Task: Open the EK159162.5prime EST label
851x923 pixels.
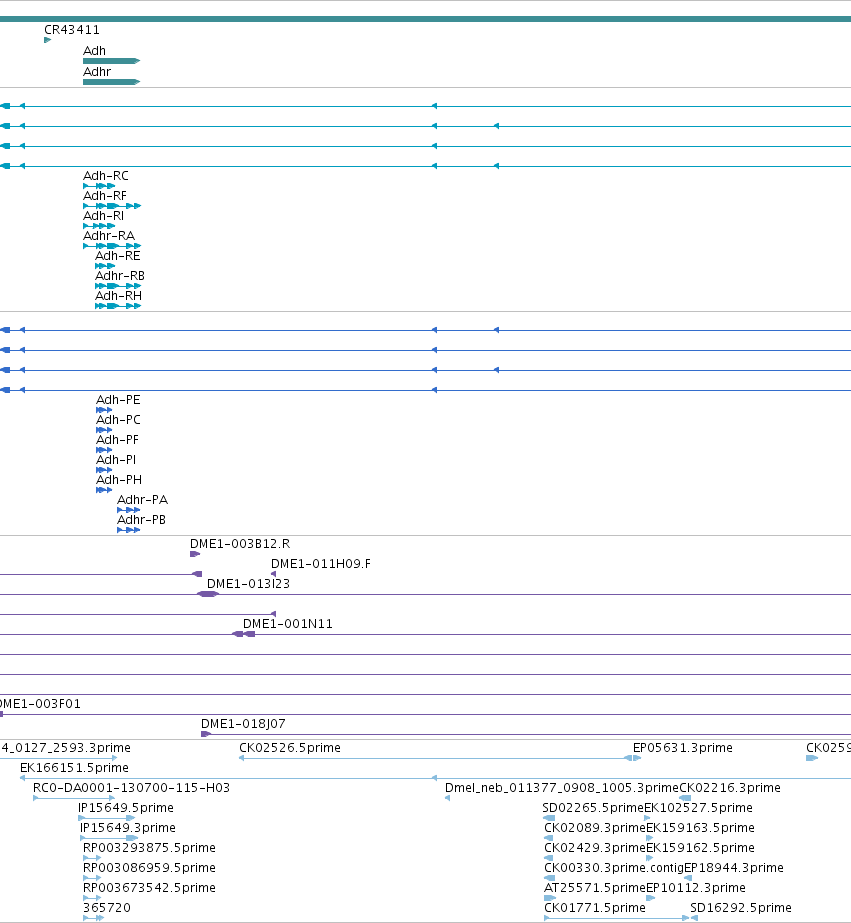Action: coord(700,848)
